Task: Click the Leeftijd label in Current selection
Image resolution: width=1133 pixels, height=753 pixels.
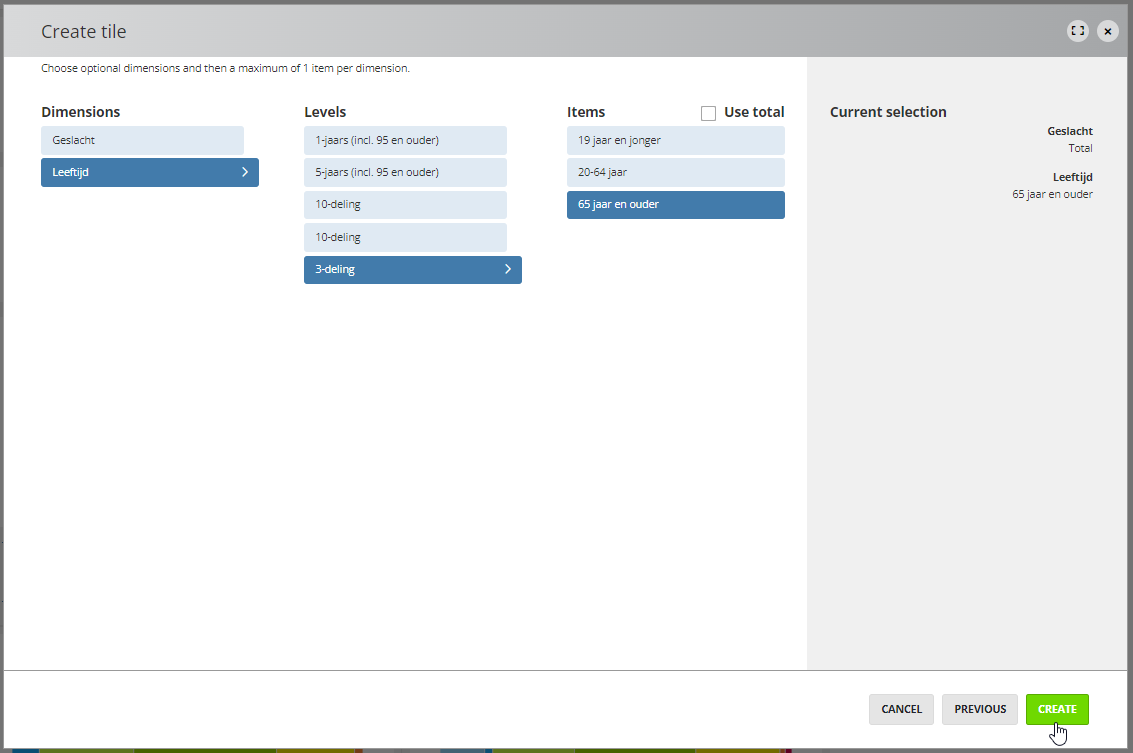Action: (x=1072, y=177)
